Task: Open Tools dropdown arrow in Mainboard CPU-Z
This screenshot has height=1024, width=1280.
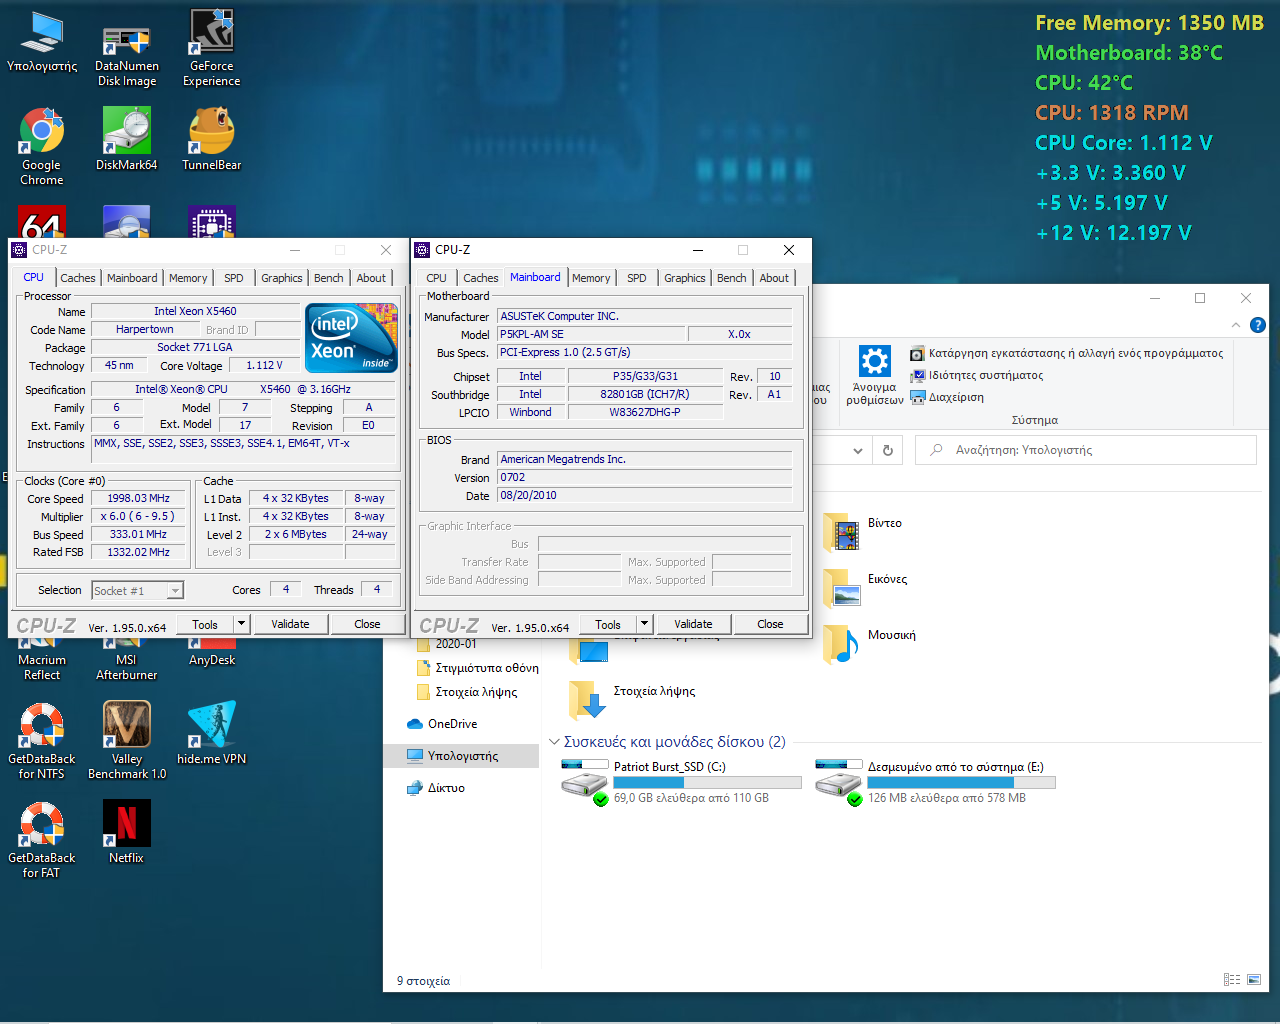Action: coord(644,624)
